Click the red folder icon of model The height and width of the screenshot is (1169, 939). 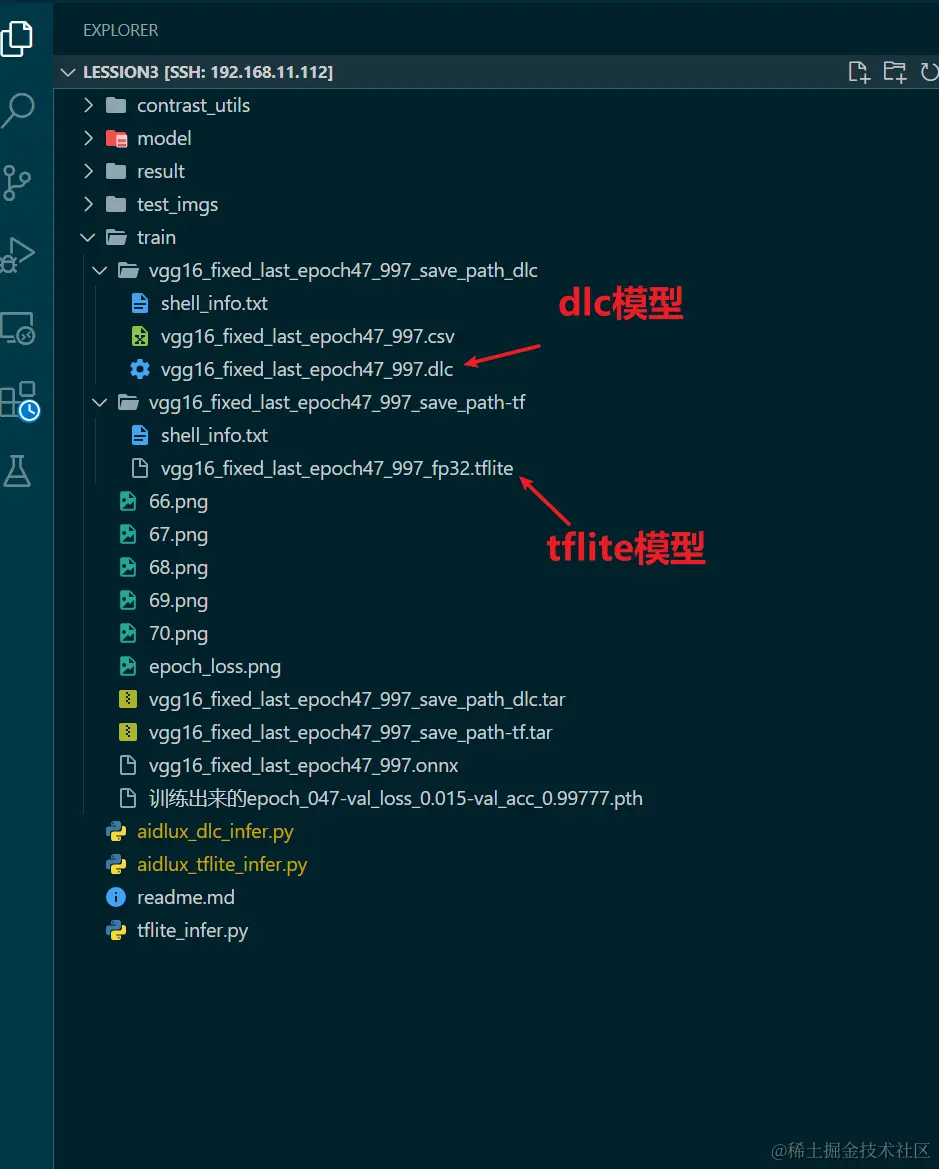coord(116,139)
